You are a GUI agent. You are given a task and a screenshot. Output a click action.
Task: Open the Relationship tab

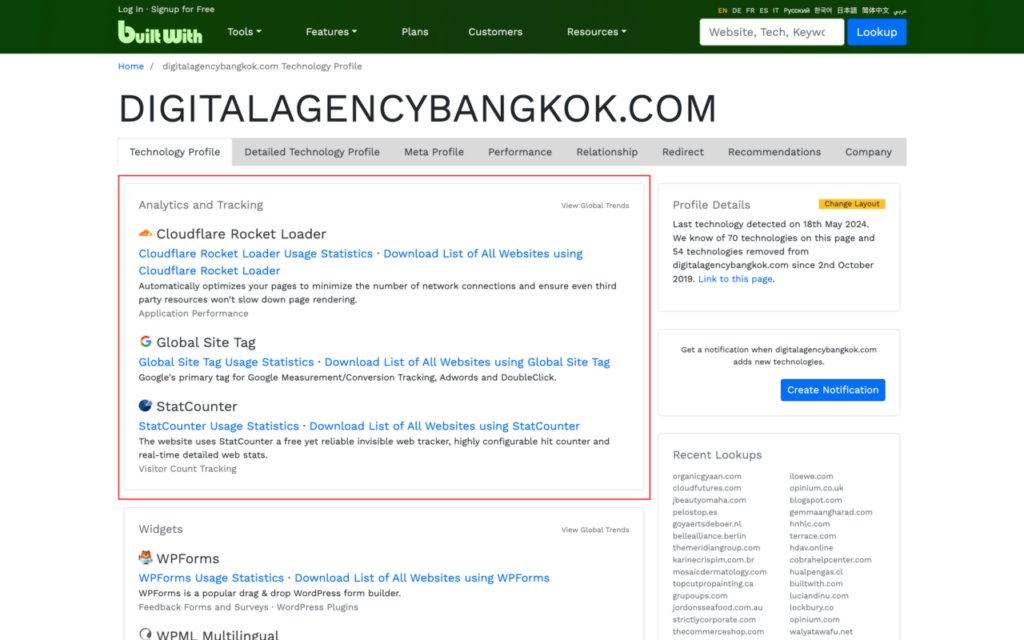click(607, 152)
